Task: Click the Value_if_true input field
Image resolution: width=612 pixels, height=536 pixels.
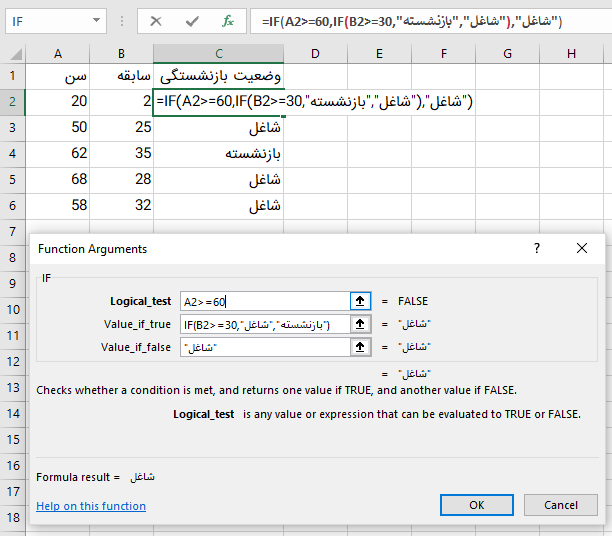Action: coord(263,324)
